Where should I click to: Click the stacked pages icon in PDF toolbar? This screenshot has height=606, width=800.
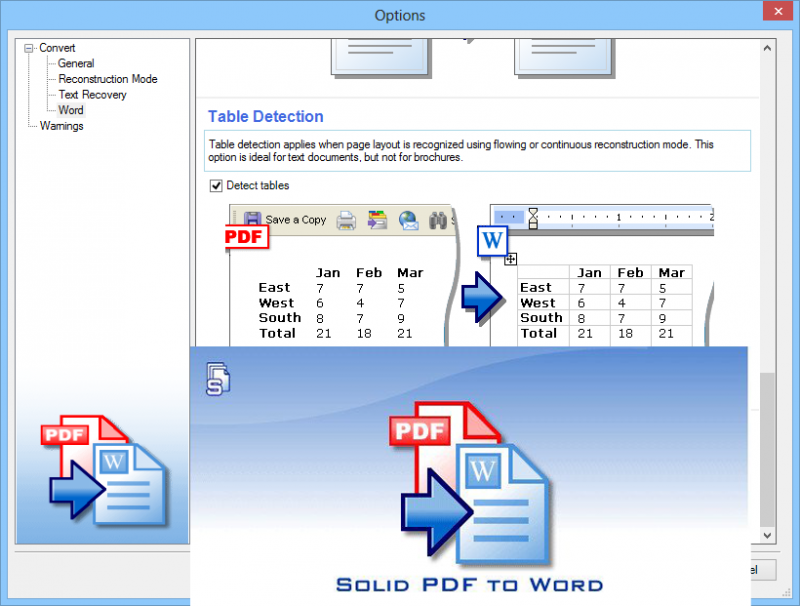pos(378,220)
